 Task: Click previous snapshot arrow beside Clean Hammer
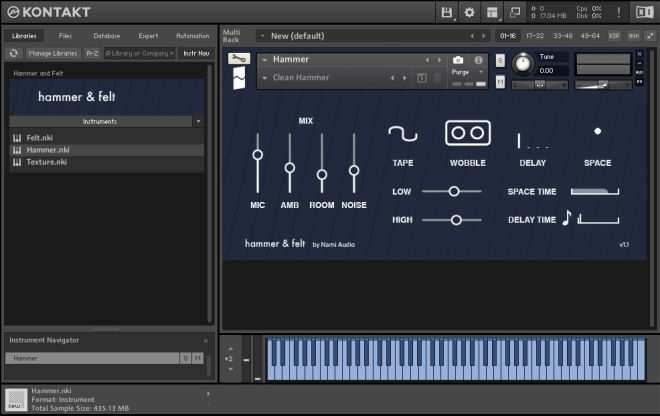click(x=392, y=78)
